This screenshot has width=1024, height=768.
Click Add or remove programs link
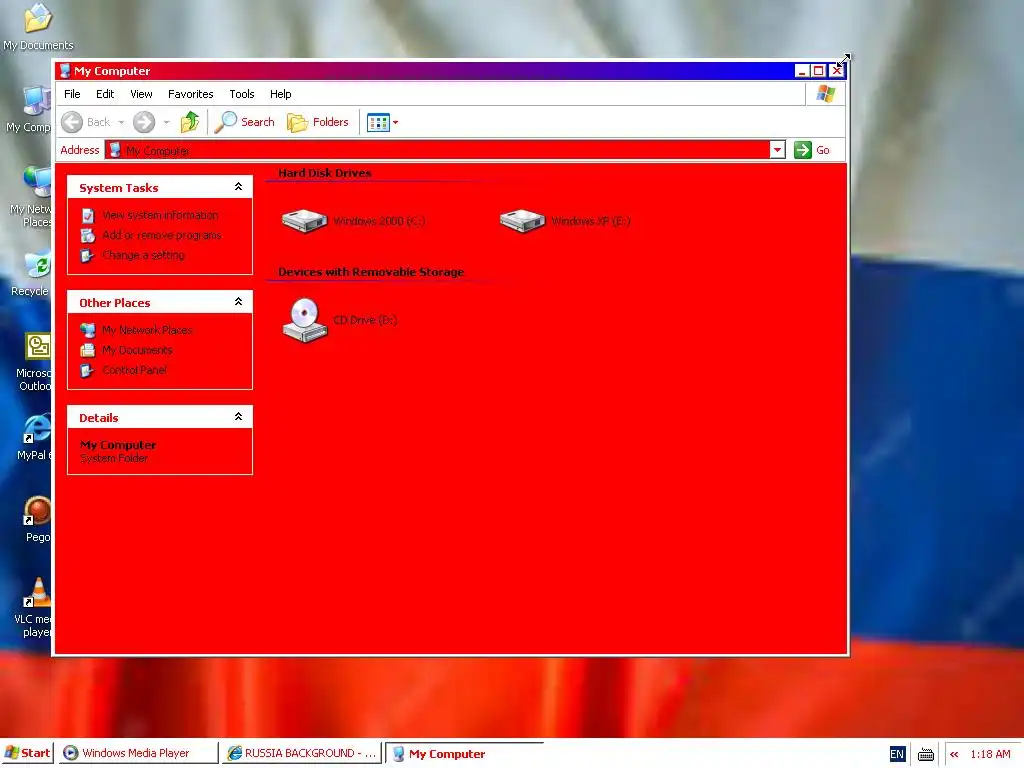point(161,235)
